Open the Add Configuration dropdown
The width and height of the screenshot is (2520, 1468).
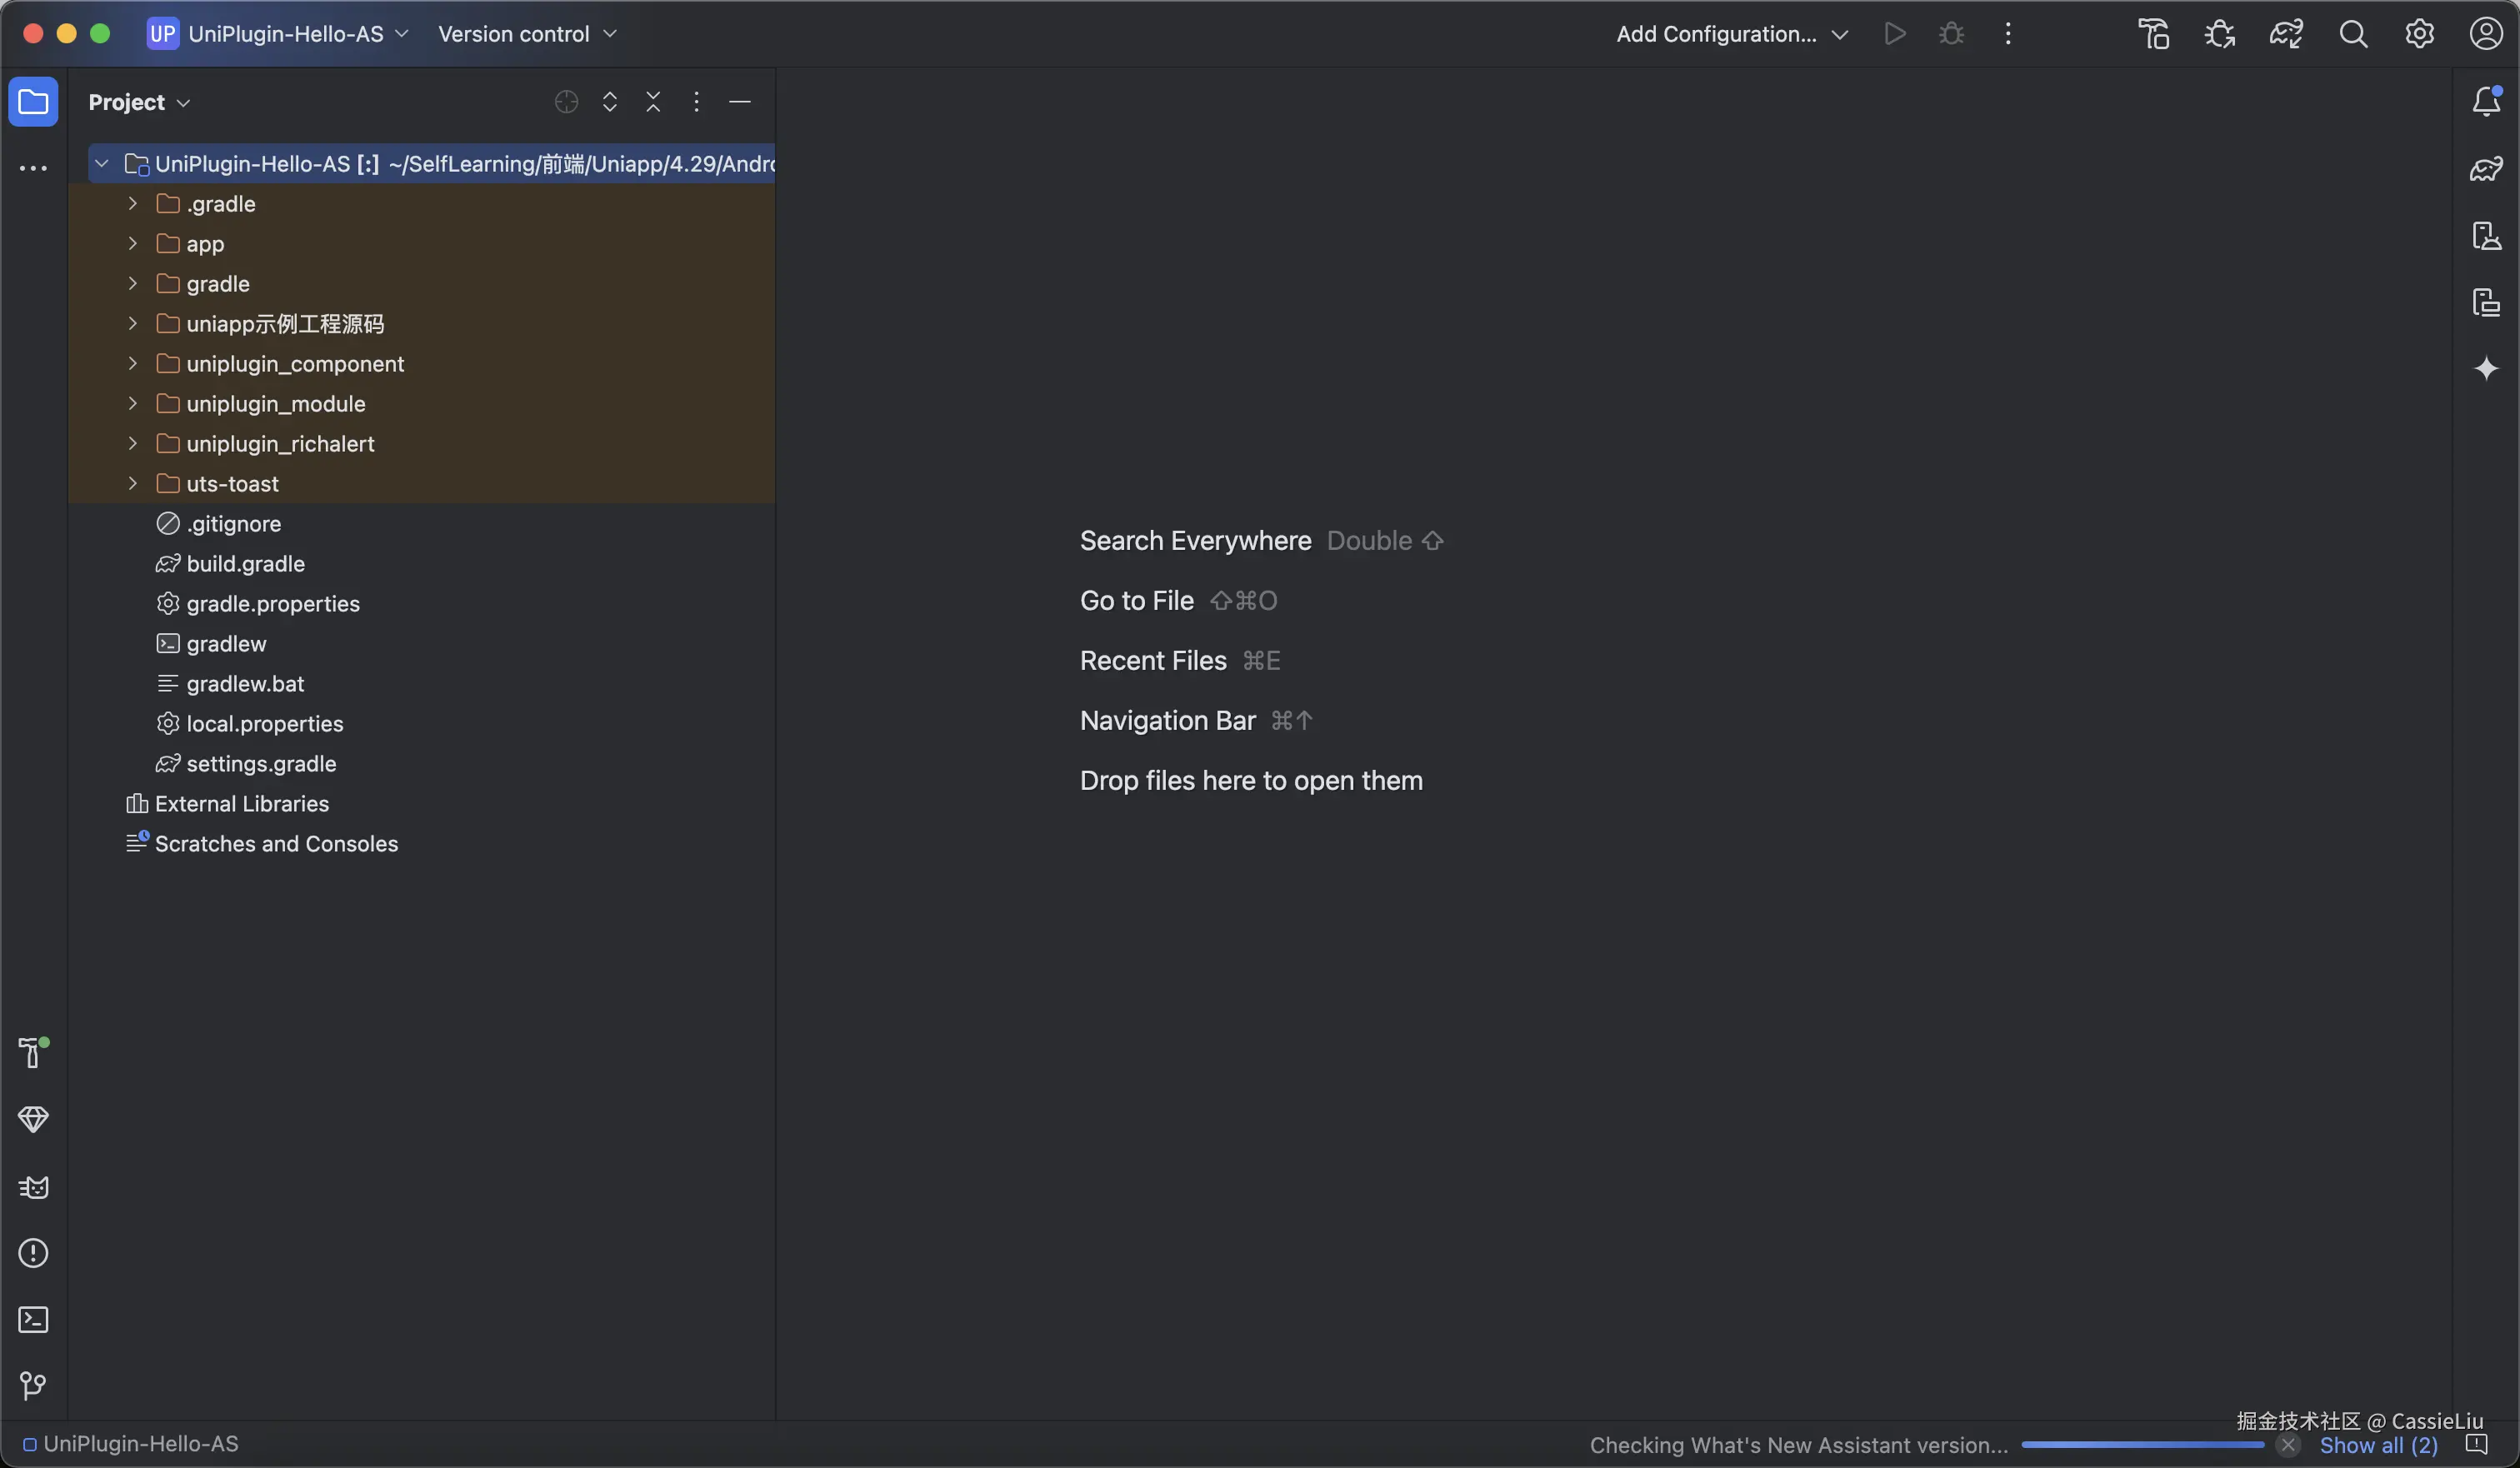pos(1731,34)
